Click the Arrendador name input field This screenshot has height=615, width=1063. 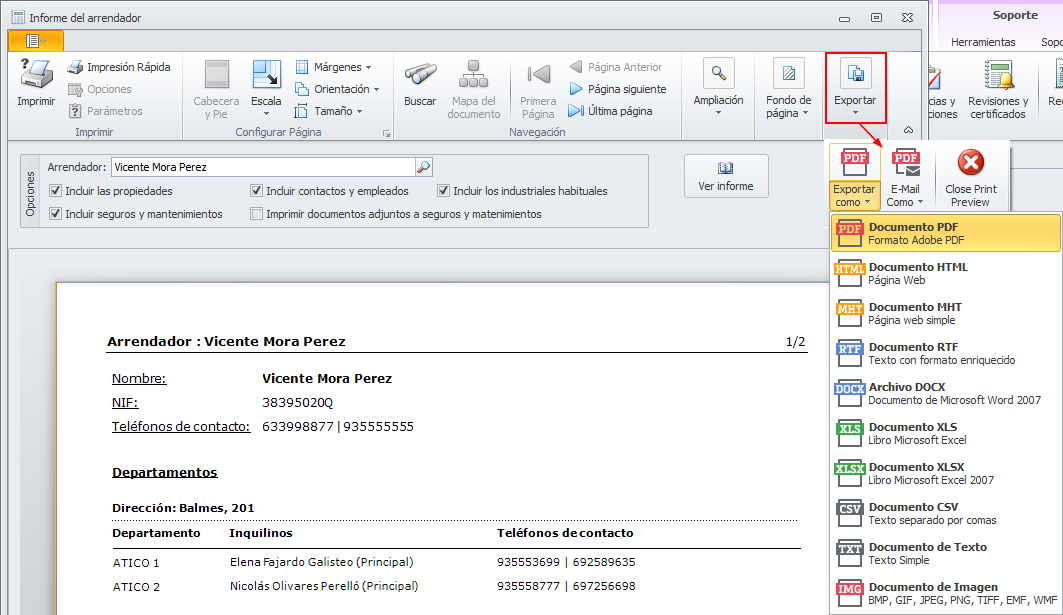click(x=263, y=167)
